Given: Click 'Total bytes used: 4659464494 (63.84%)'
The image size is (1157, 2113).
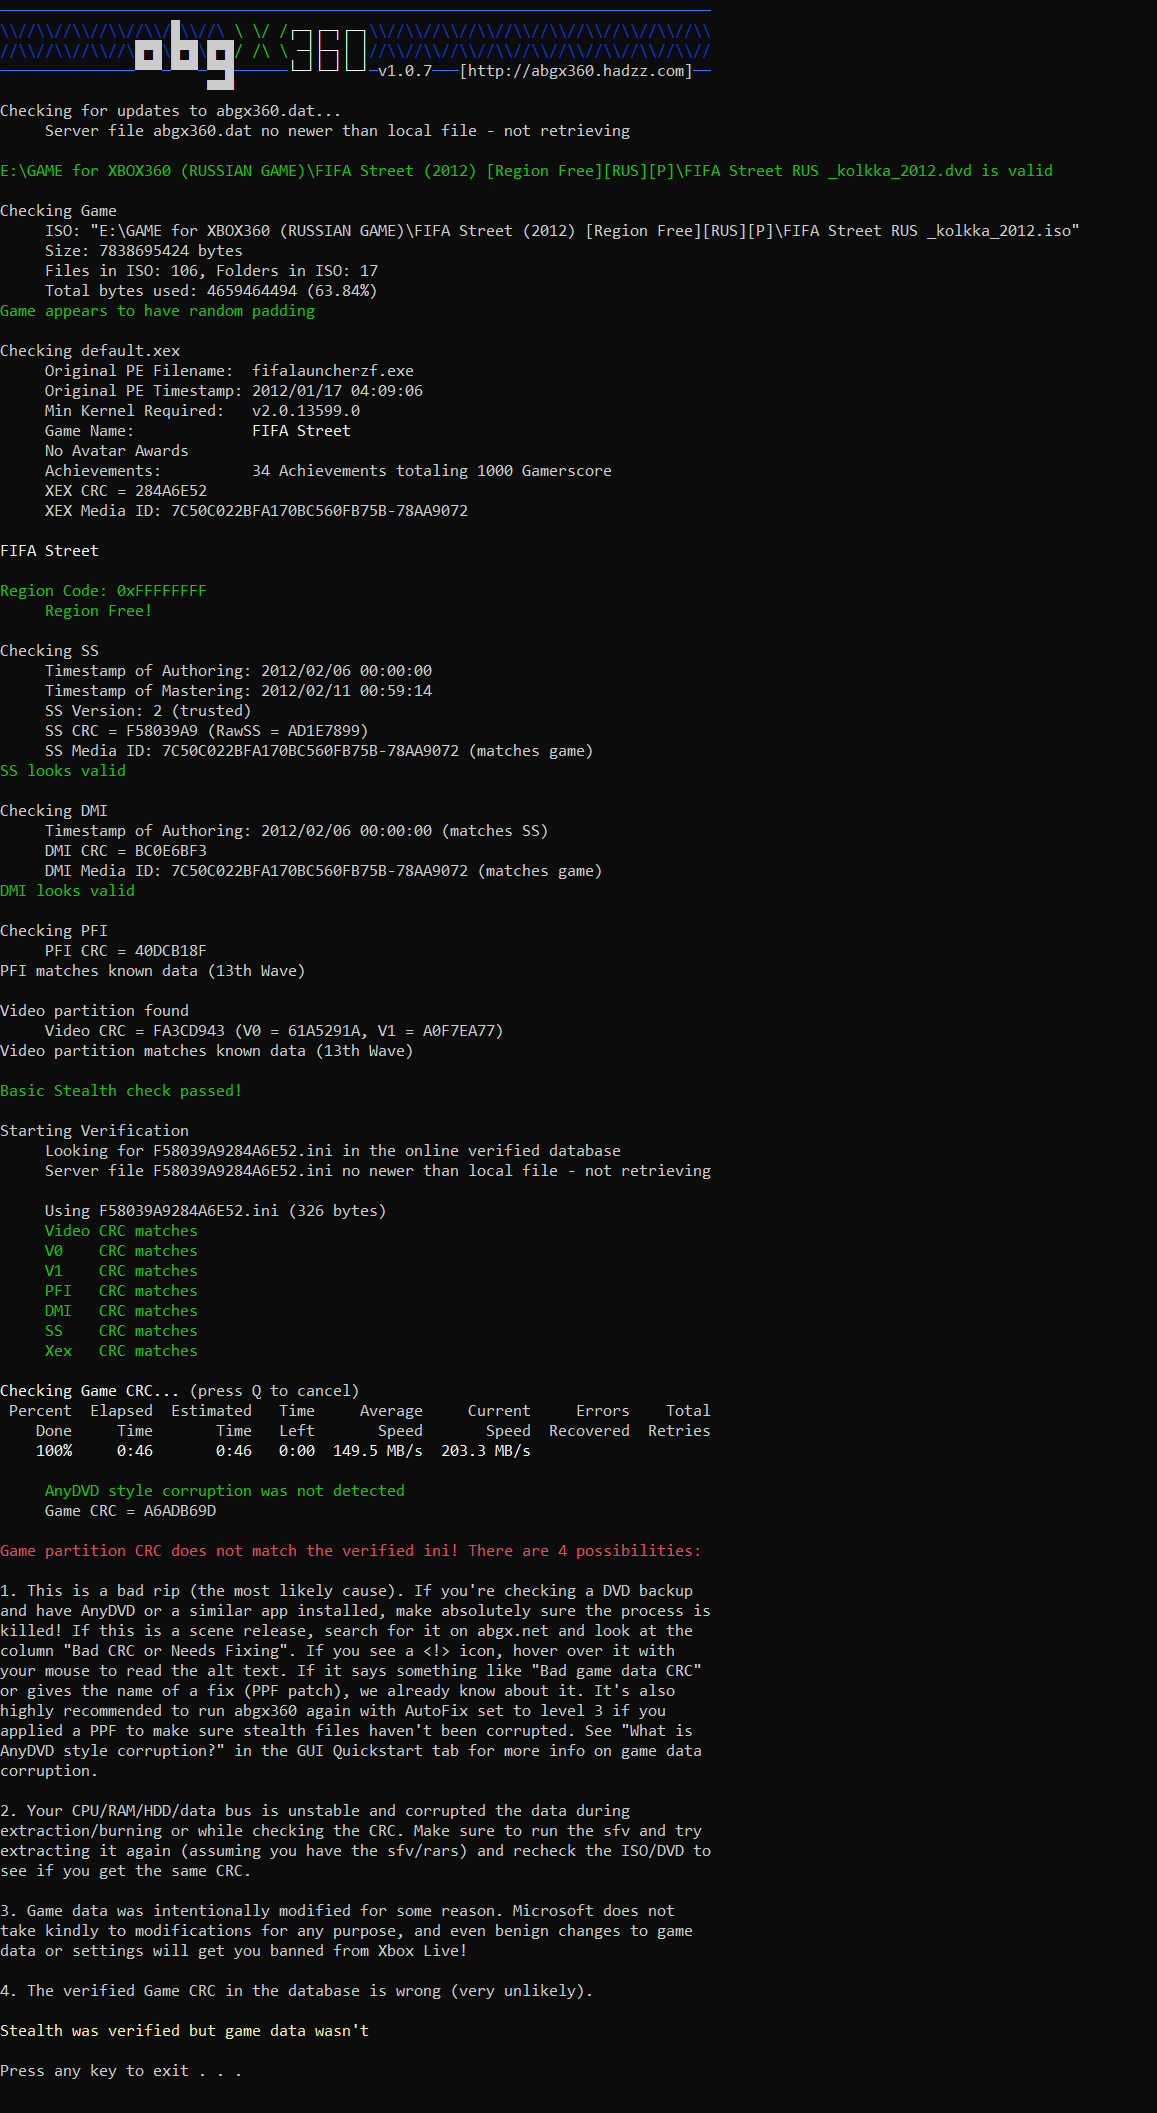Looking at the screenshot, I should pos(211,291).
